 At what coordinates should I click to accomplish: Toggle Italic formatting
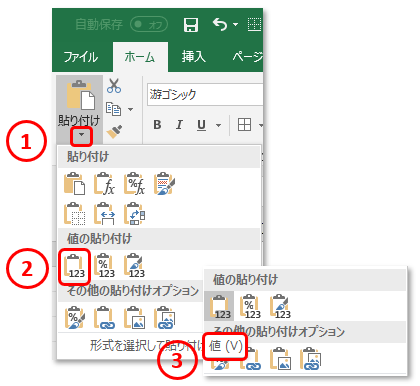pyautogui.click(x=179, y=125)
